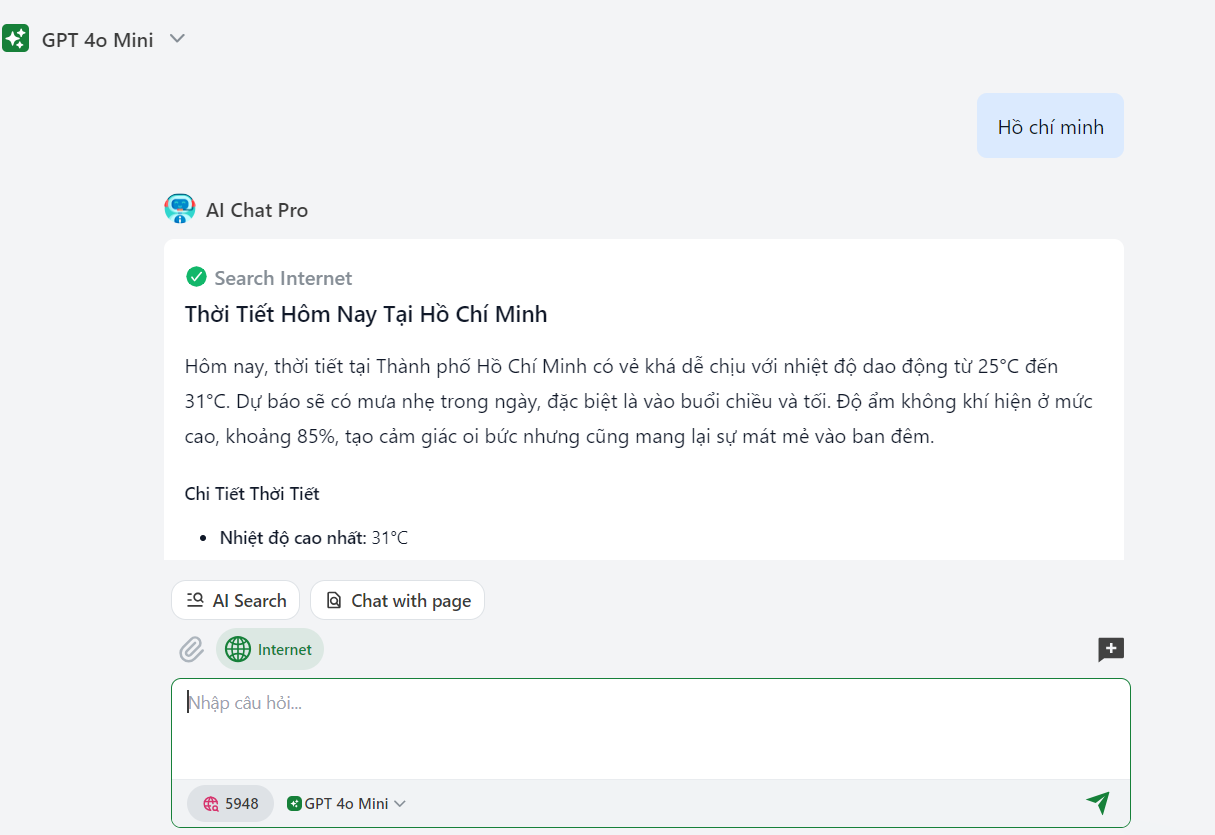Click the "Hồ chí minh" user message bubble
Image resolution: width=1215 pixels, height=835 pixels.
(x=1050, y=127)
